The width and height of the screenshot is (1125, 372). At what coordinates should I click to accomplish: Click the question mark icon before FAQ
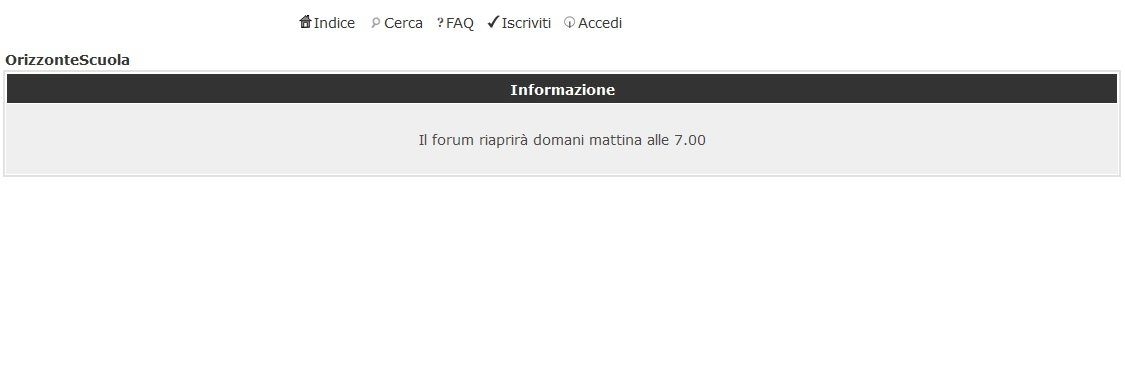click(440, 23)
